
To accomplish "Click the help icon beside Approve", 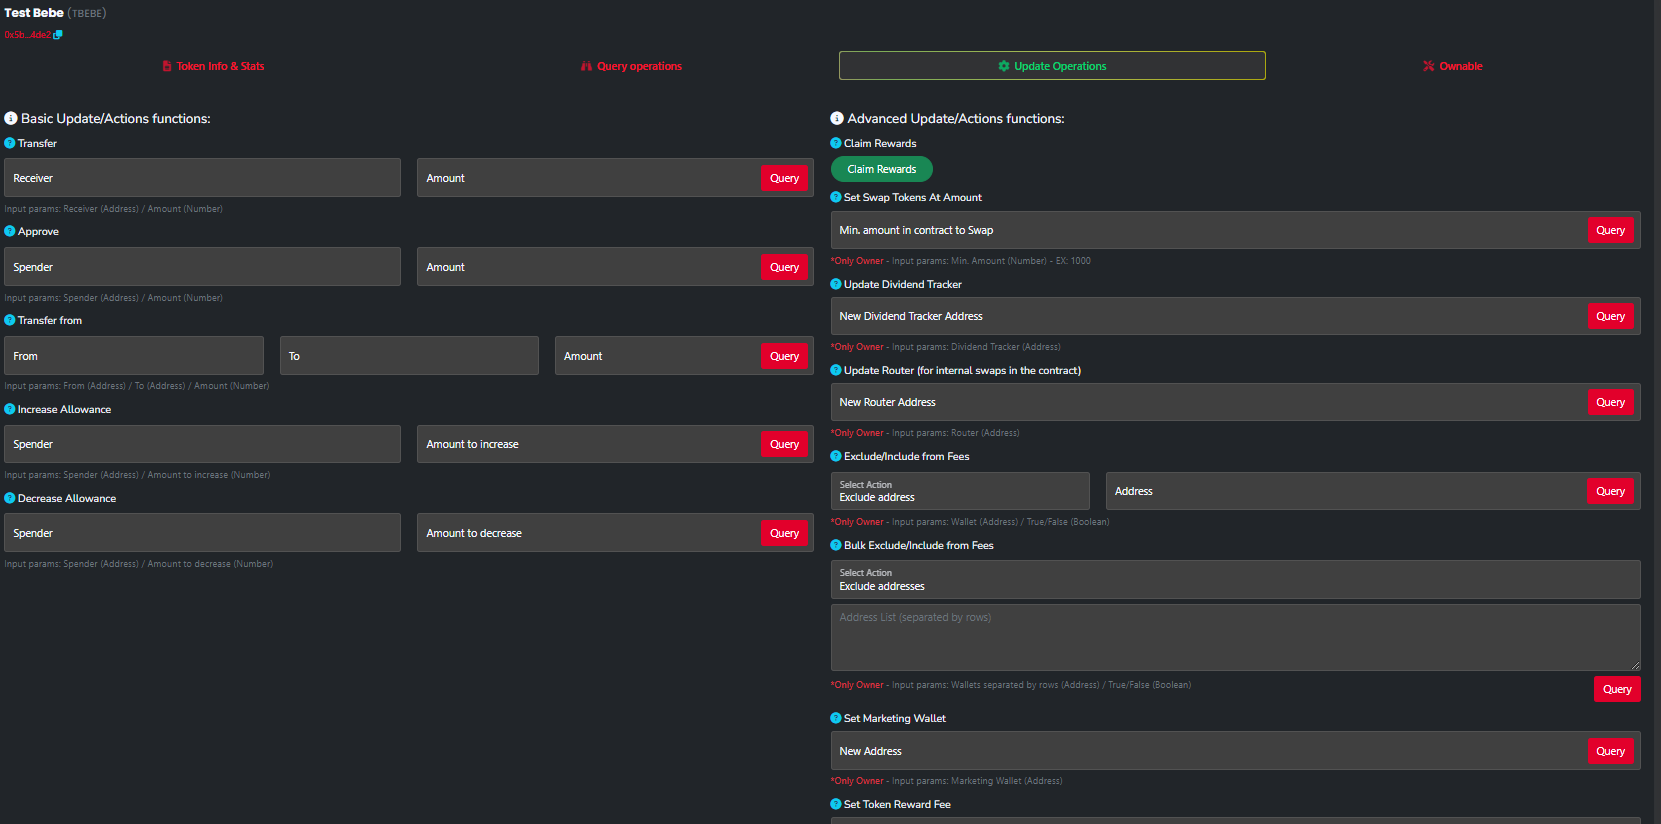I will pyautogui.click(x=10, y=231).
